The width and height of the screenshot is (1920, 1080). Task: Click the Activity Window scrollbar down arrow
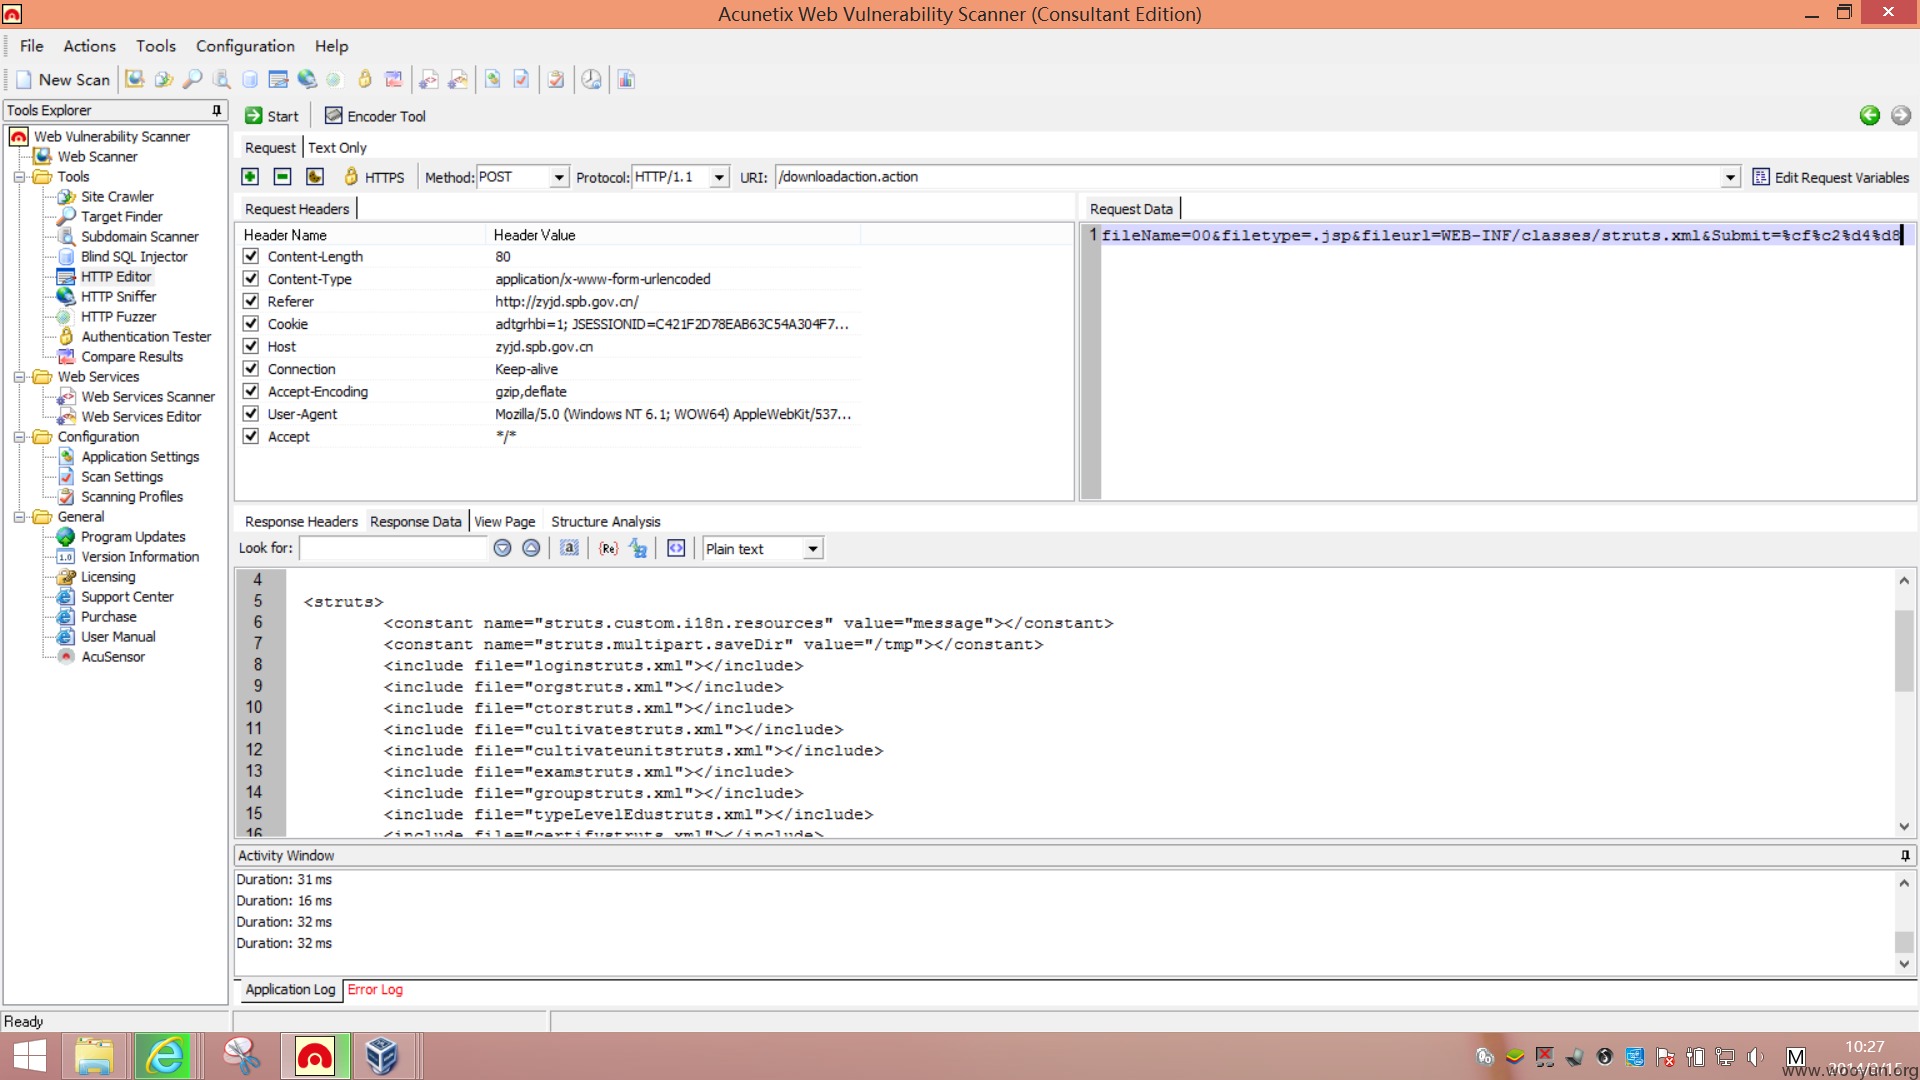coord(1904,965)
